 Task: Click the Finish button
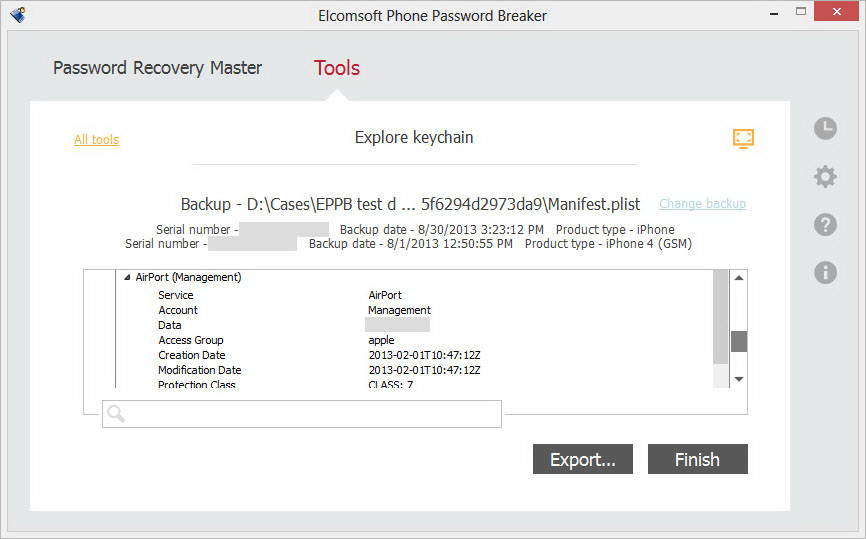[698, 459]
